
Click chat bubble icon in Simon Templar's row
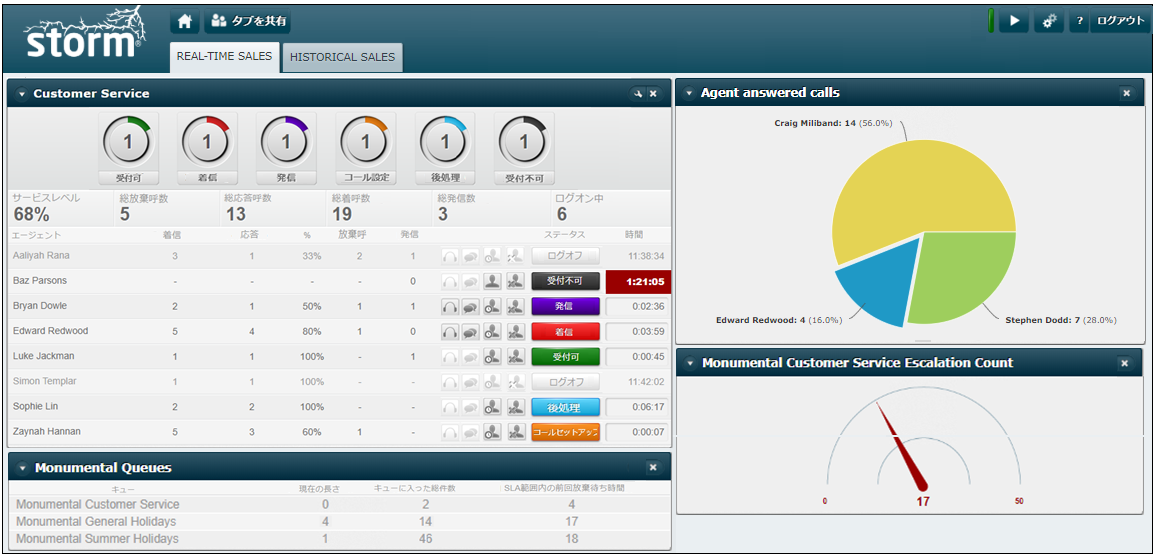click(x=471, y=382)
